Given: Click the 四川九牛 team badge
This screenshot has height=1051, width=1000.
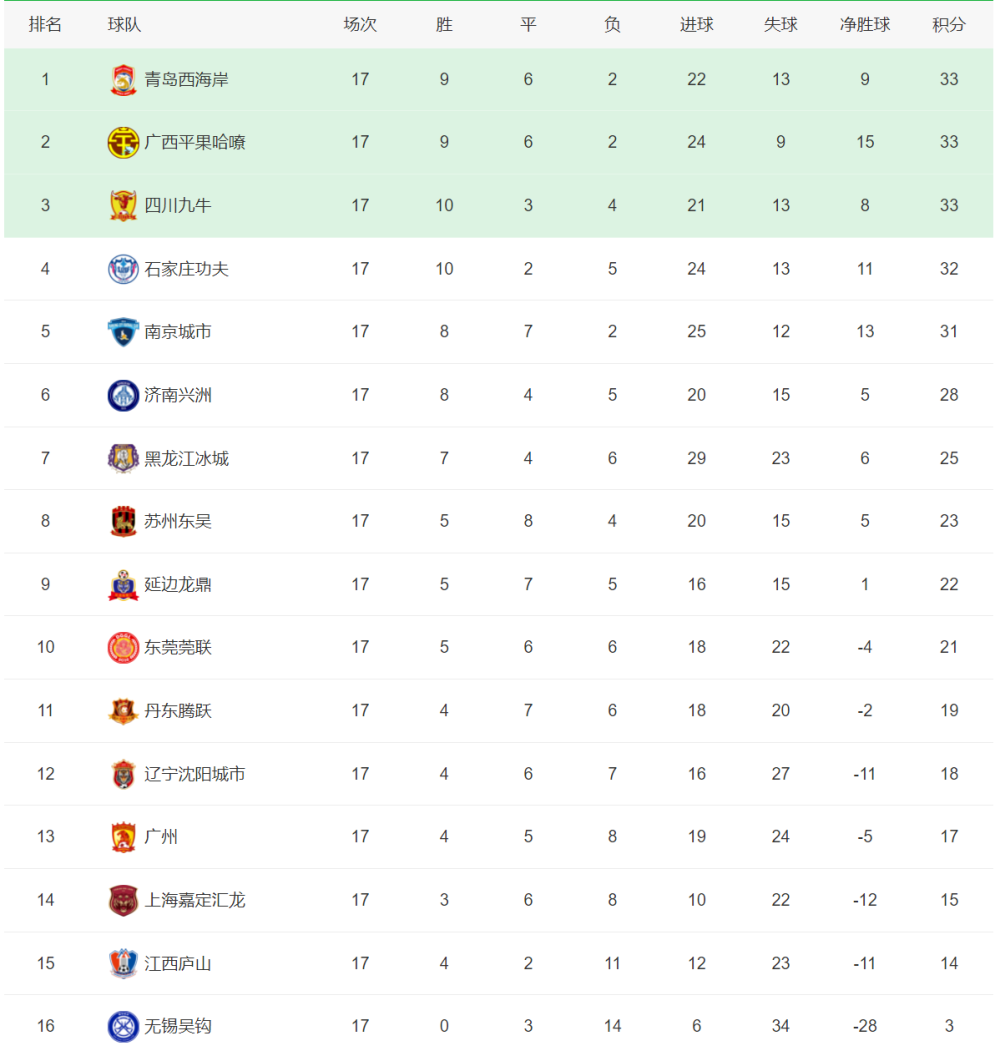Looking at the screenshot, I should [123, 205].
